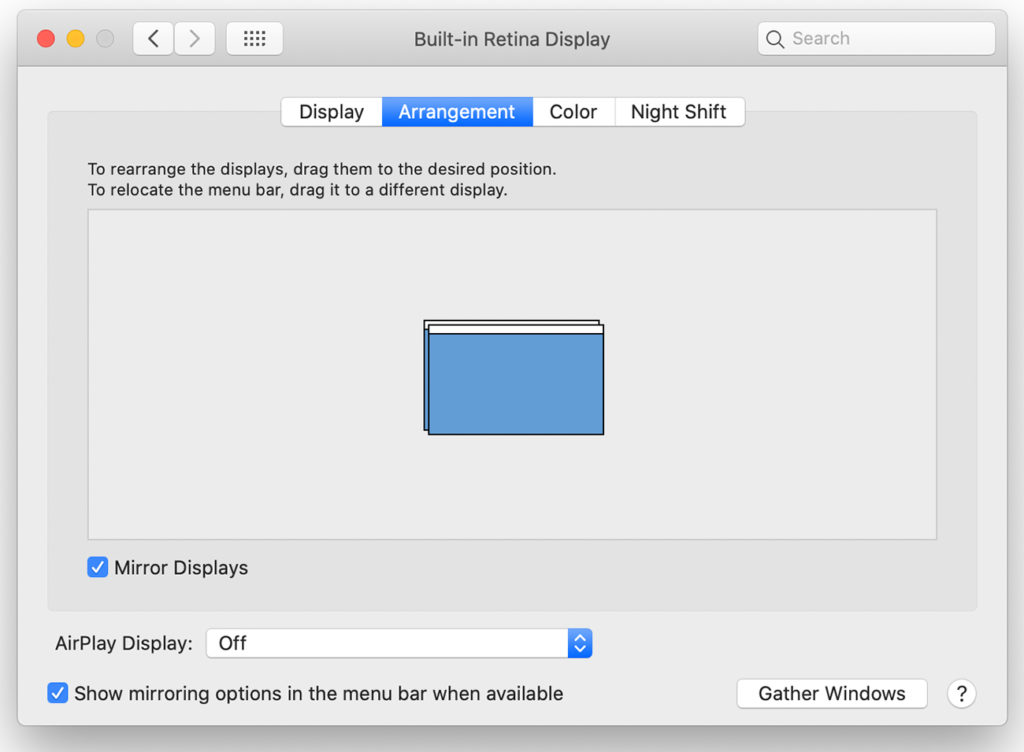
Task: Click the Gather Windows button
Action: [832, 693]
